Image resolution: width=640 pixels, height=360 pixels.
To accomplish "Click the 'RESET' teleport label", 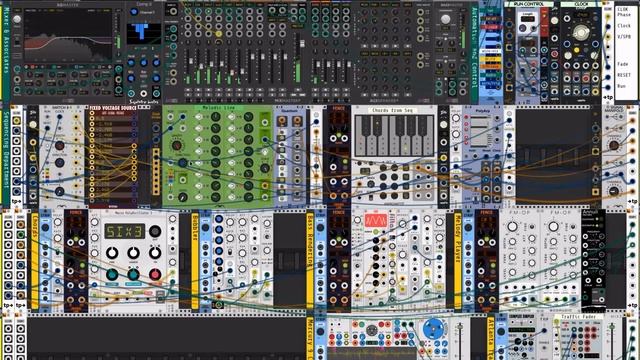I will coord(624,75).
